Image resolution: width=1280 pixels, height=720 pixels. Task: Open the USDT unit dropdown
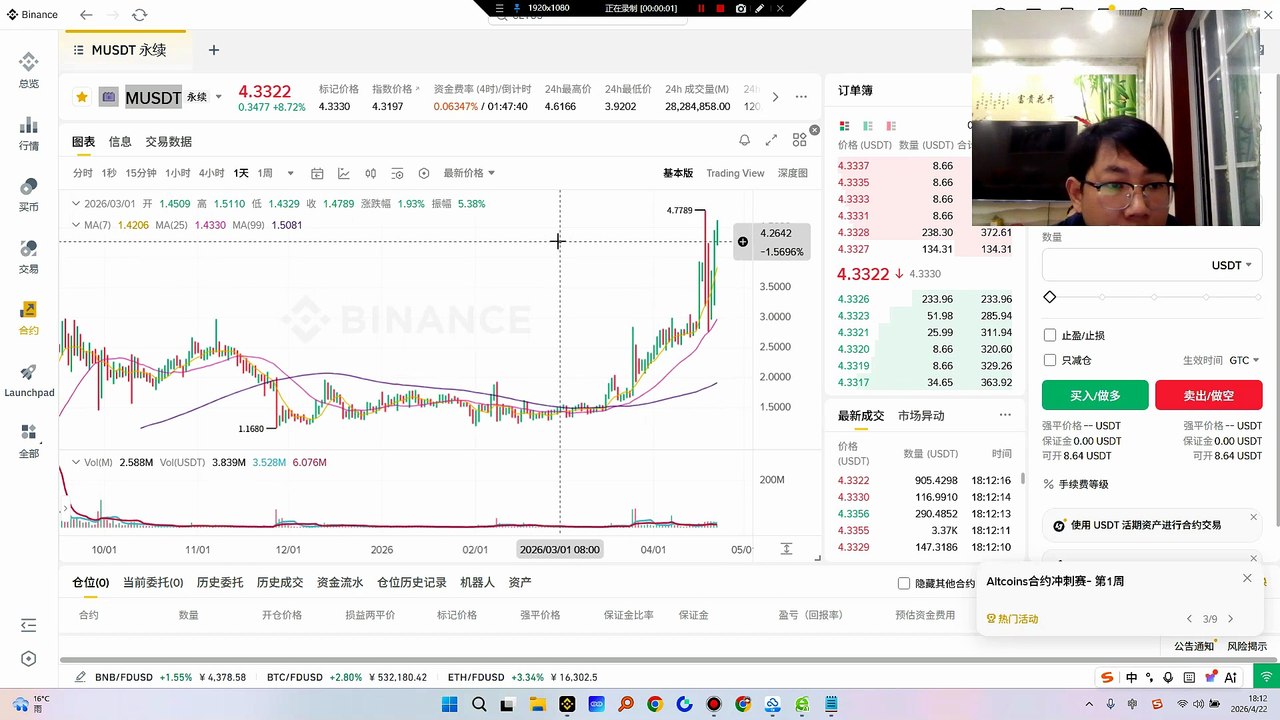(x=1232, y=265)
